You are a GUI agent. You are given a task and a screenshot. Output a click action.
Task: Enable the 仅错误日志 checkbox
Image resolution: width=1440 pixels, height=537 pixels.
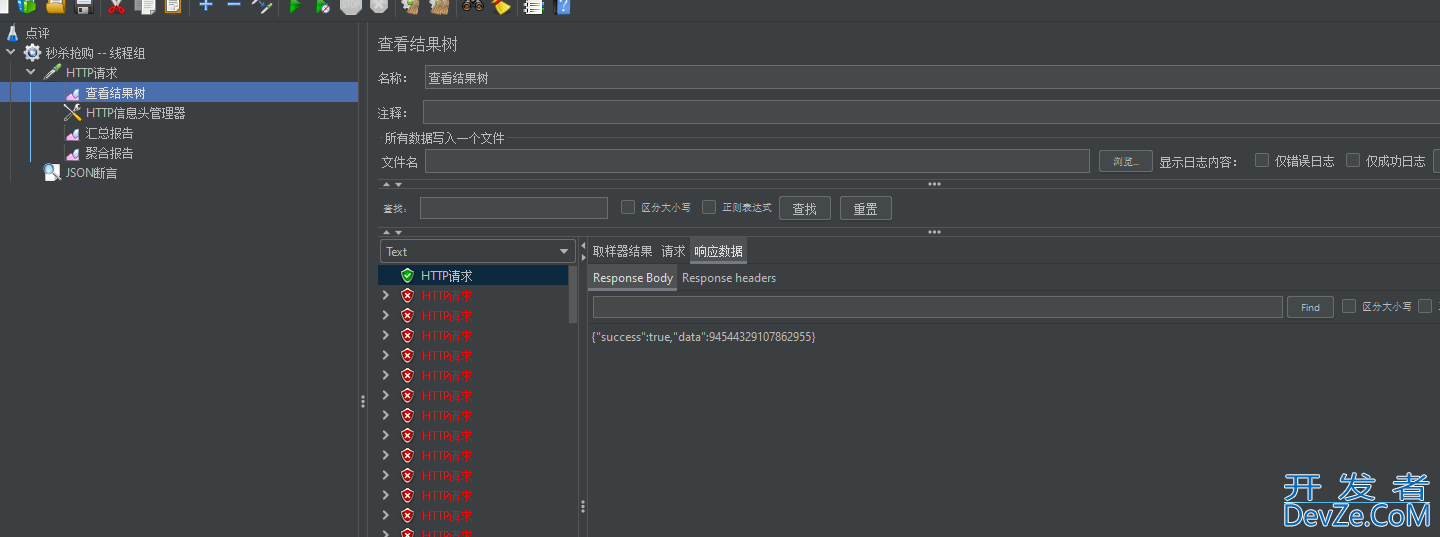point(1262,160)
